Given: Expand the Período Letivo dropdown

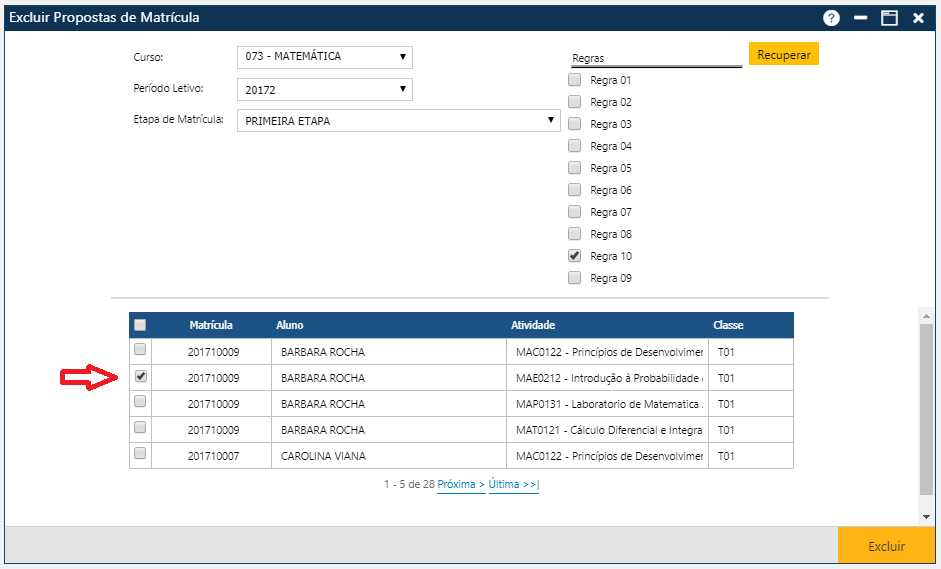Looking at the screenshot, I should pyautogui.click(x=325, y=90).
